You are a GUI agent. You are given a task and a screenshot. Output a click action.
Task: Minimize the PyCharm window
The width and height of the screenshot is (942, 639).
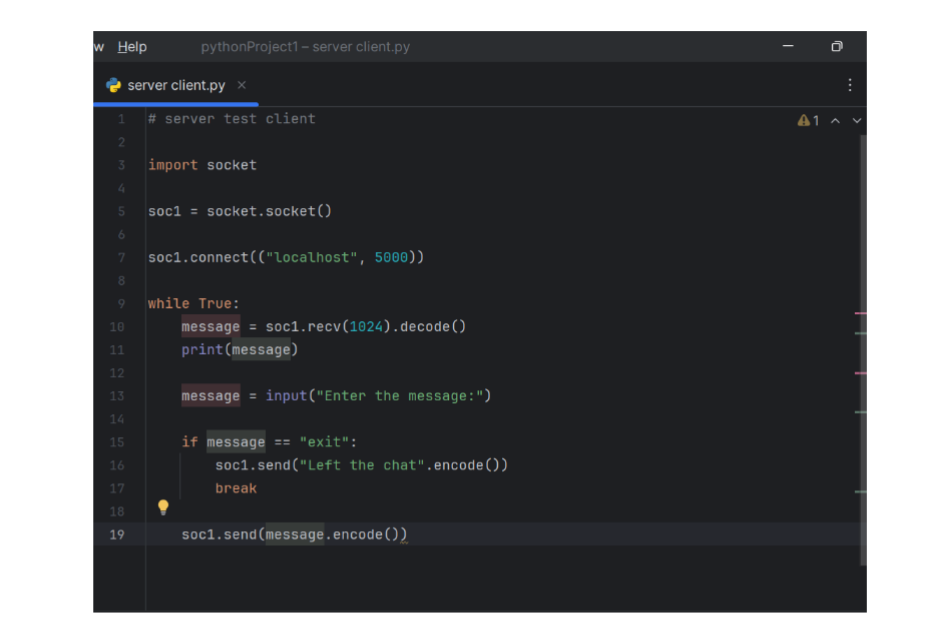point(788,46)
